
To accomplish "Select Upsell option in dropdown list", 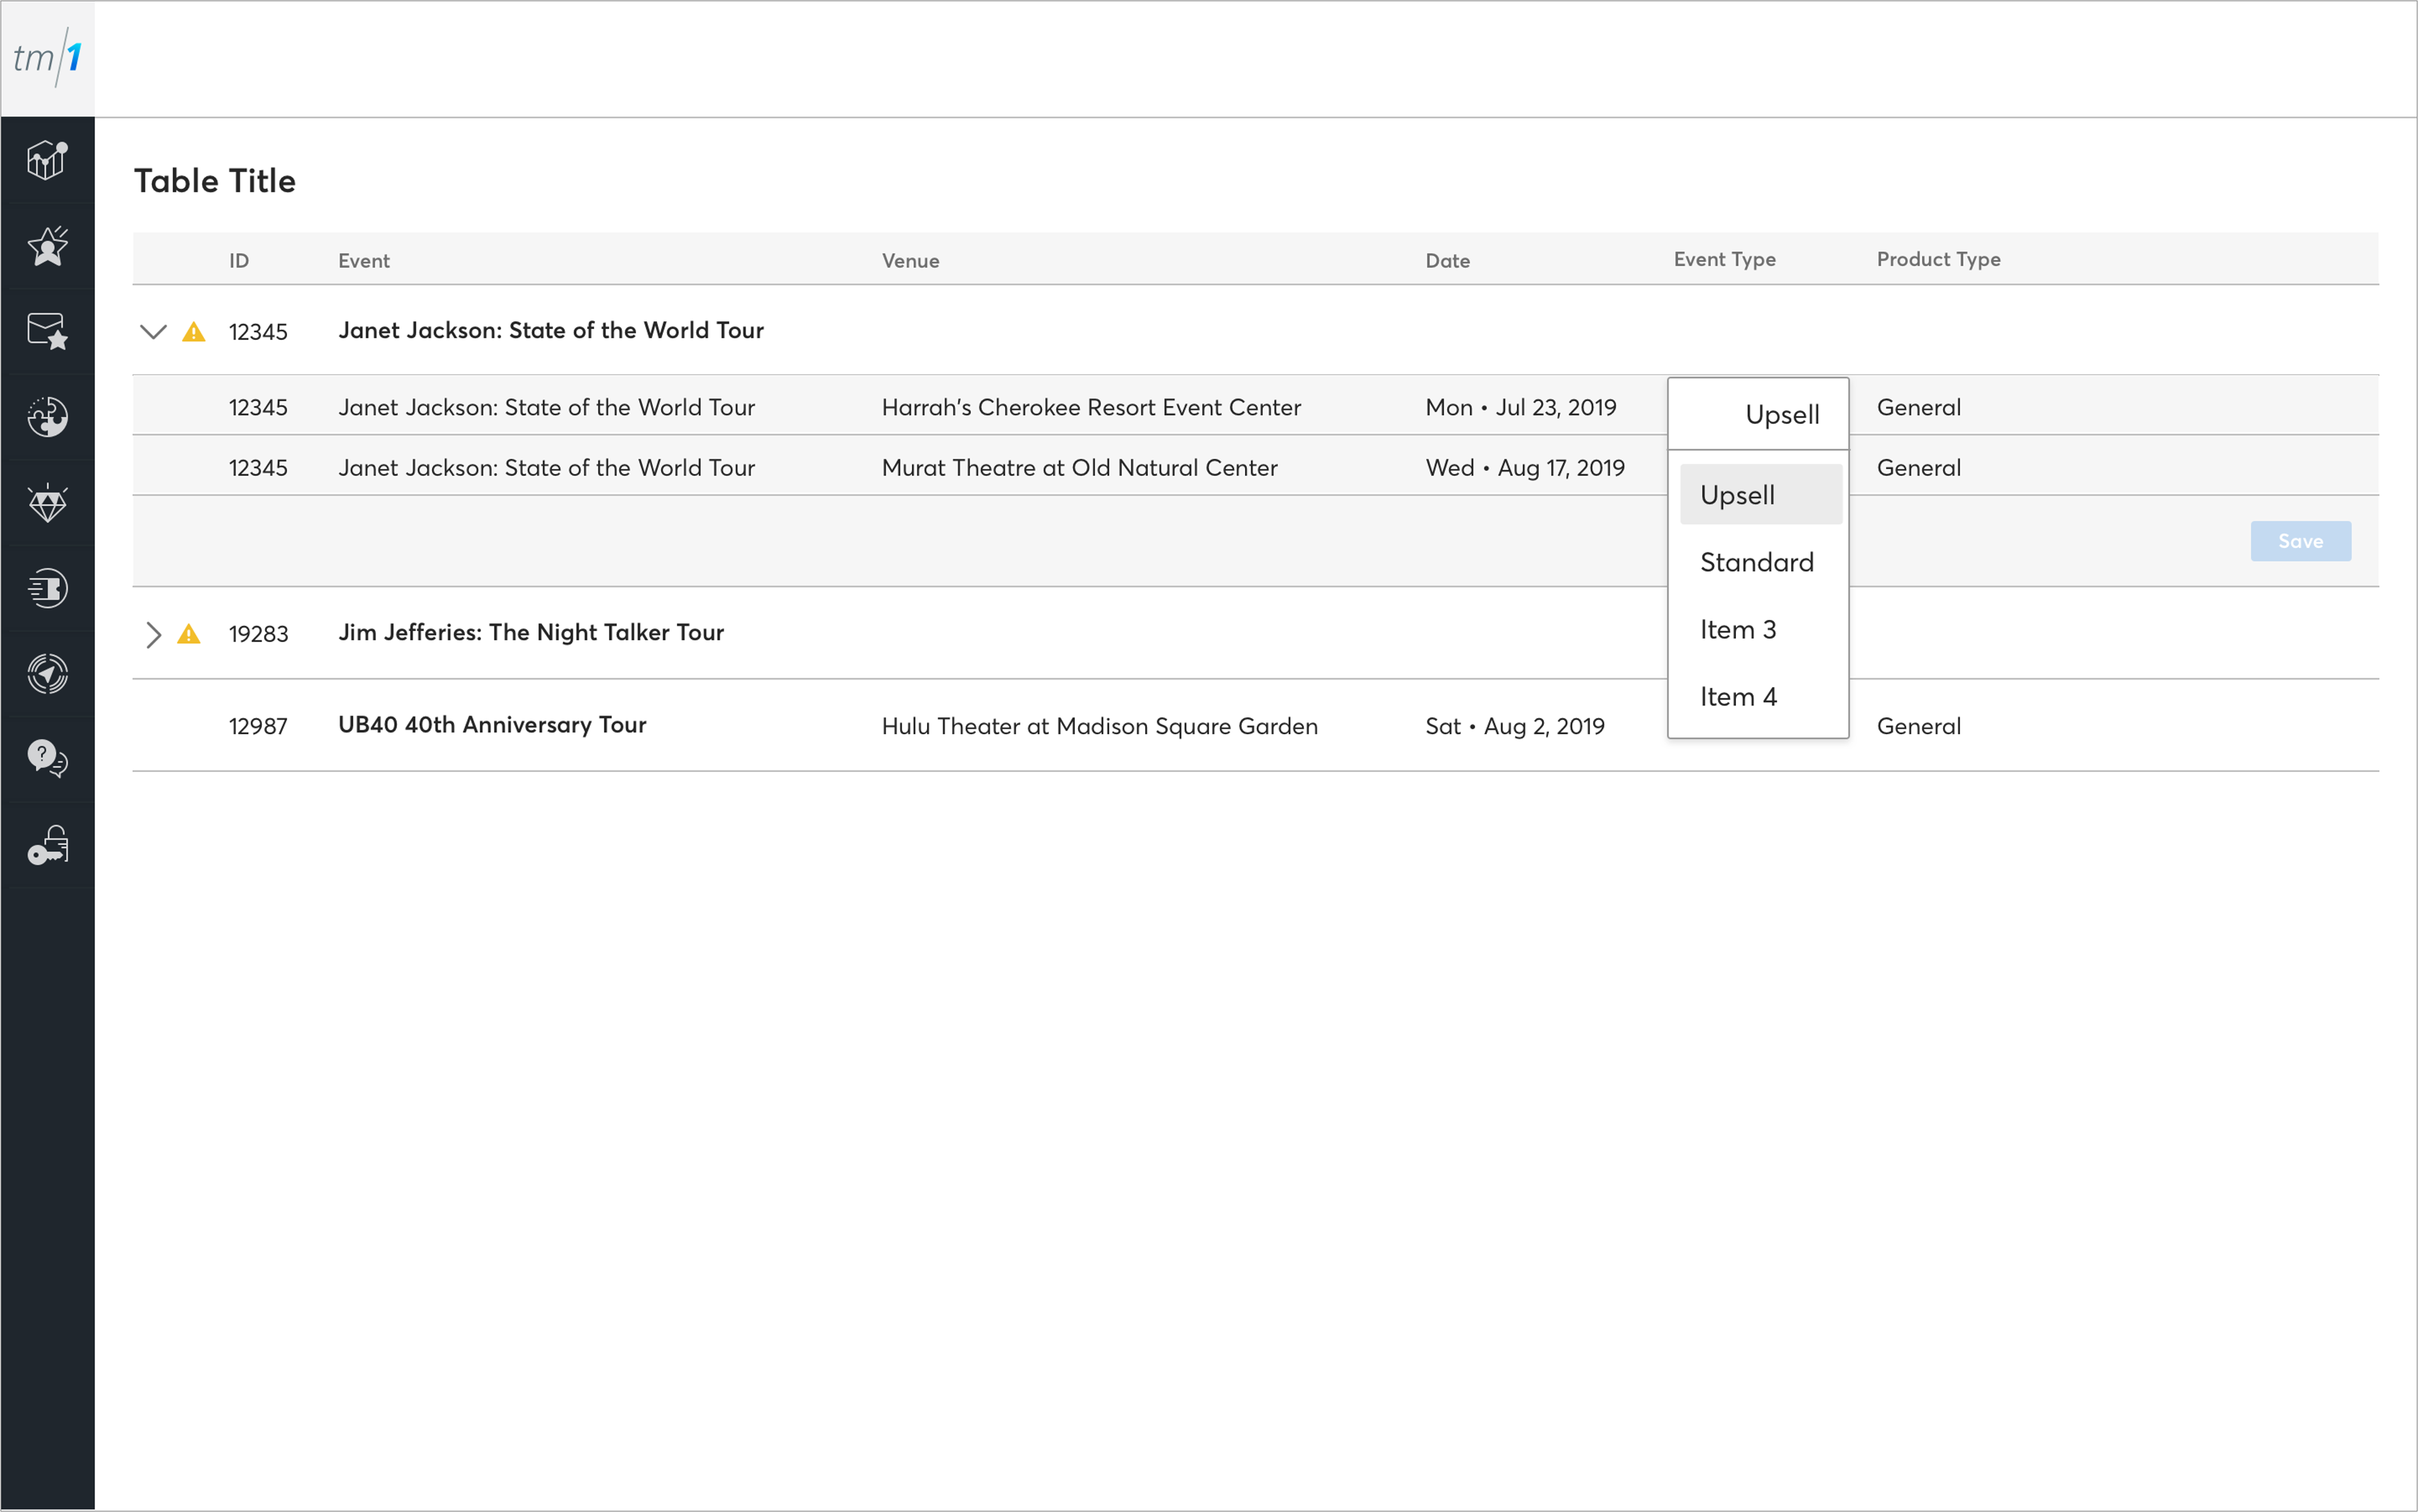I will point(1761,495).
